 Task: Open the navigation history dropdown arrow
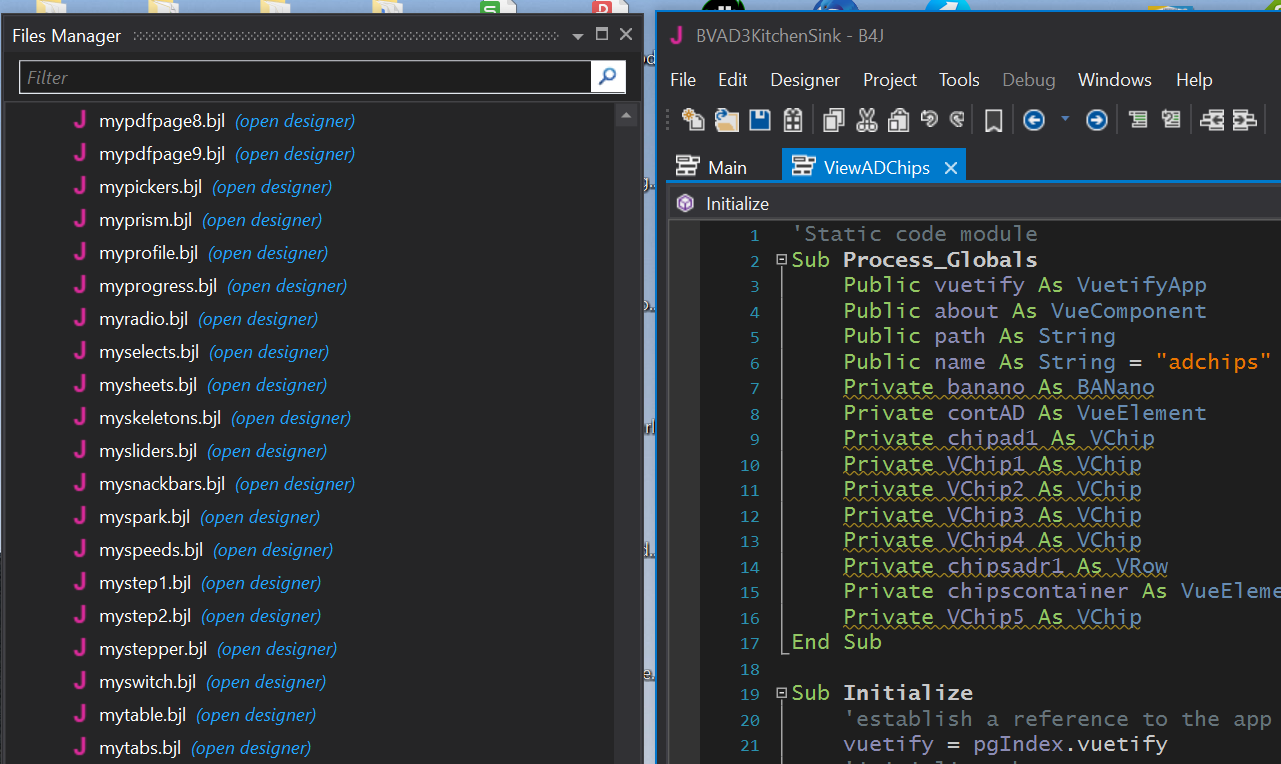(x=1065, y=119)
